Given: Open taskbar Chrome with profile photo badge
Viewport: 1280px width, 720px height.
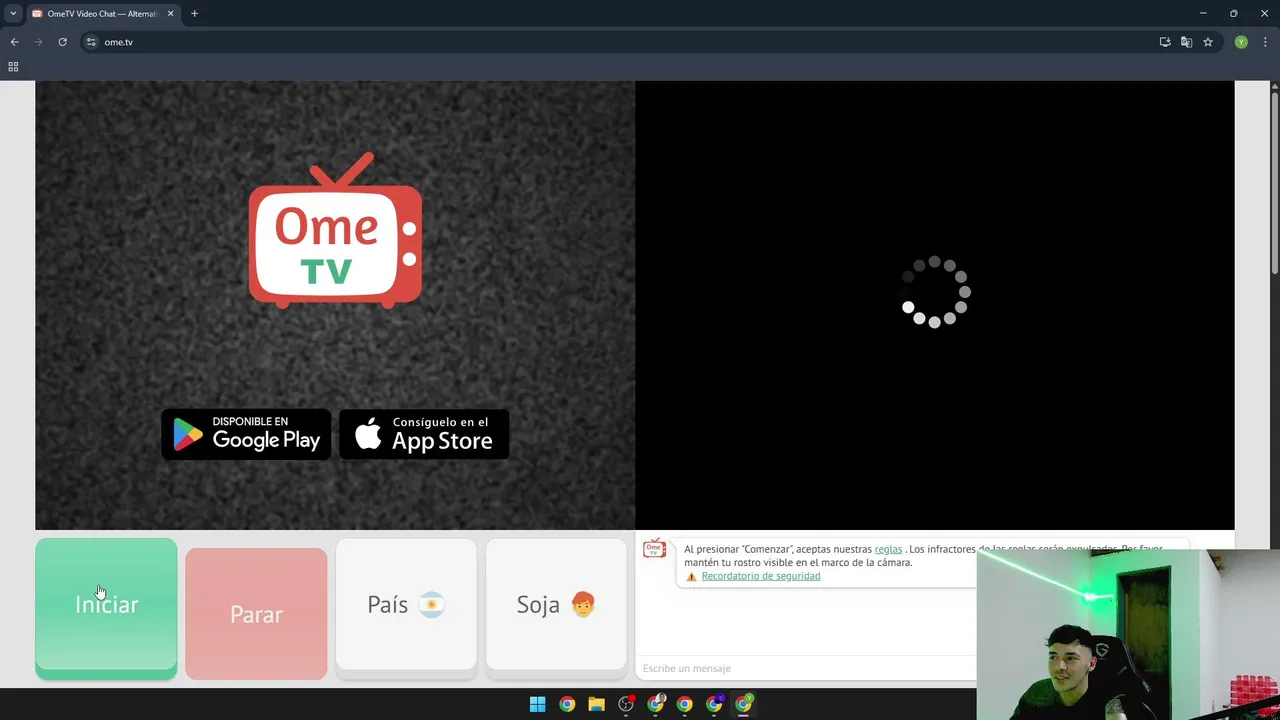Looking at the screenshot, I should [656, 704].
